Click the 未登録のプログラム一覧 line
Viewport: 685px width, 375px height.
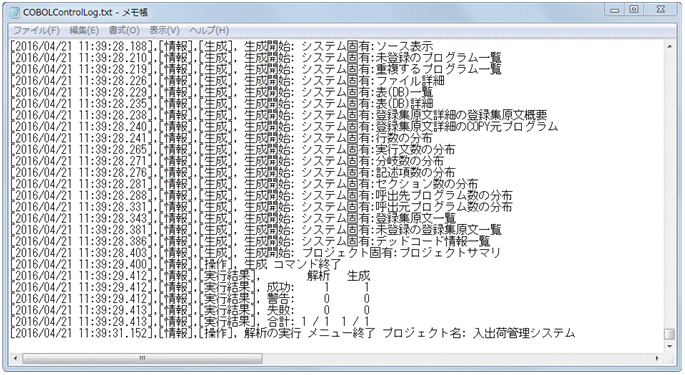tap(256, 57)
